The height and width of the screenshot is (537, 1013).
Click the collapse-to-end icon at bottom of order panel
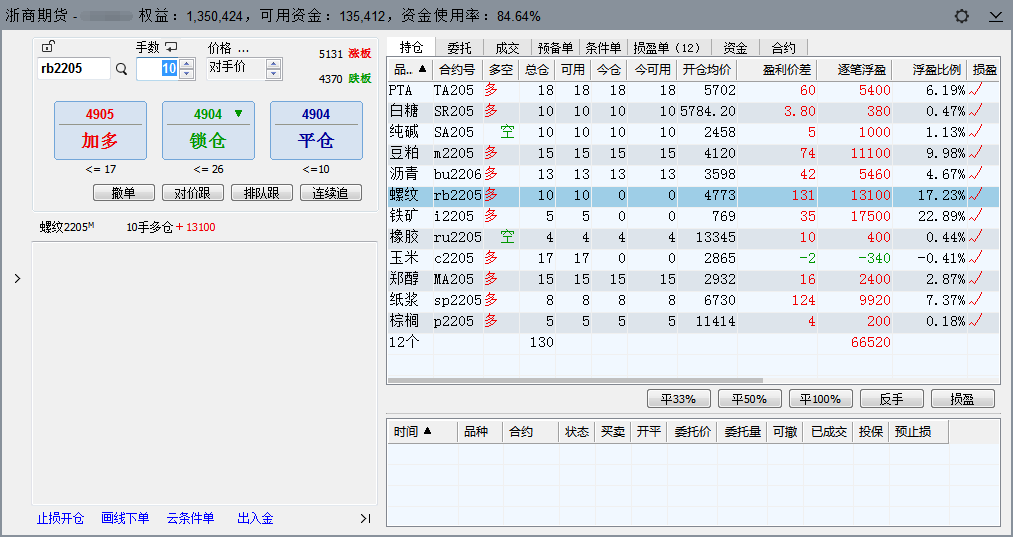(365, 518)
